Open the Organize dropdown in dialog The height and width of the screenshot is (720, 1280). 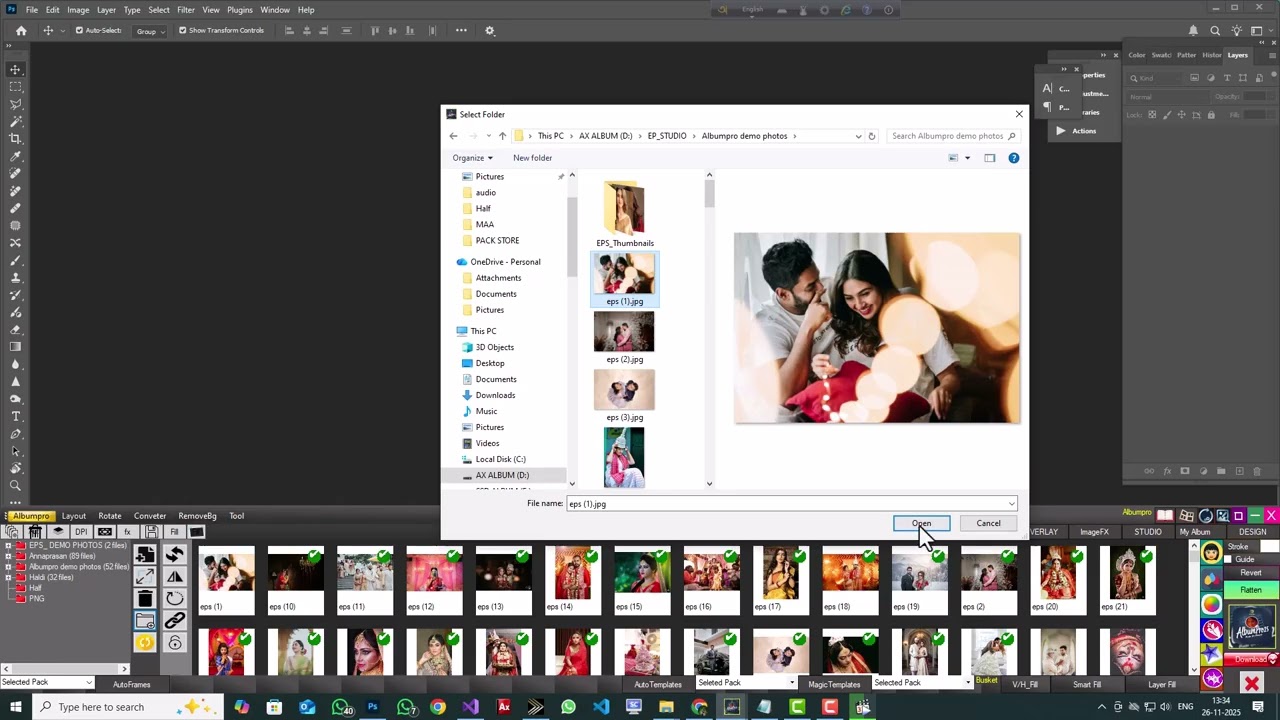472,158
